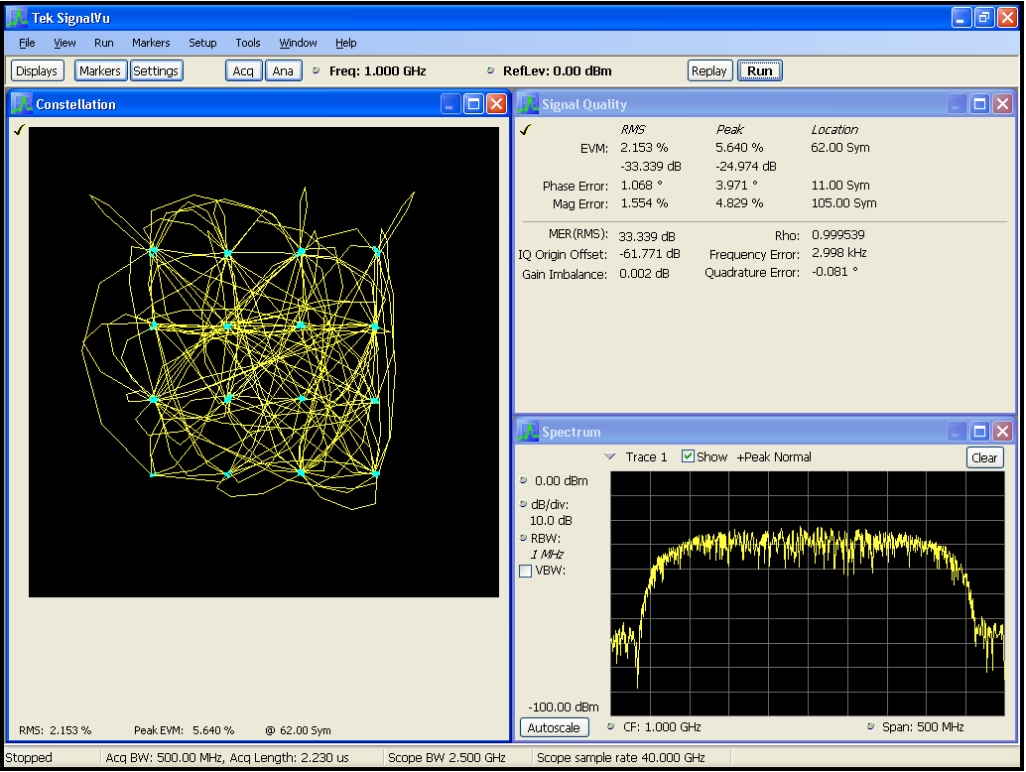Viewport: 1026px width, 772px height.
Task: Click the Autoscale button
Action: tap(554, 728)
